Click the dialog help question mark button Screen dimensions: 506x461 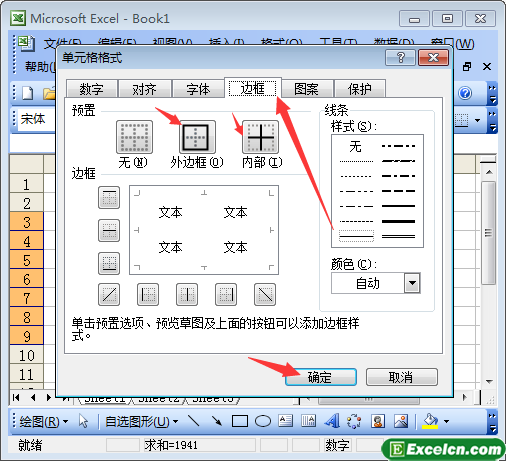point(400,58)
